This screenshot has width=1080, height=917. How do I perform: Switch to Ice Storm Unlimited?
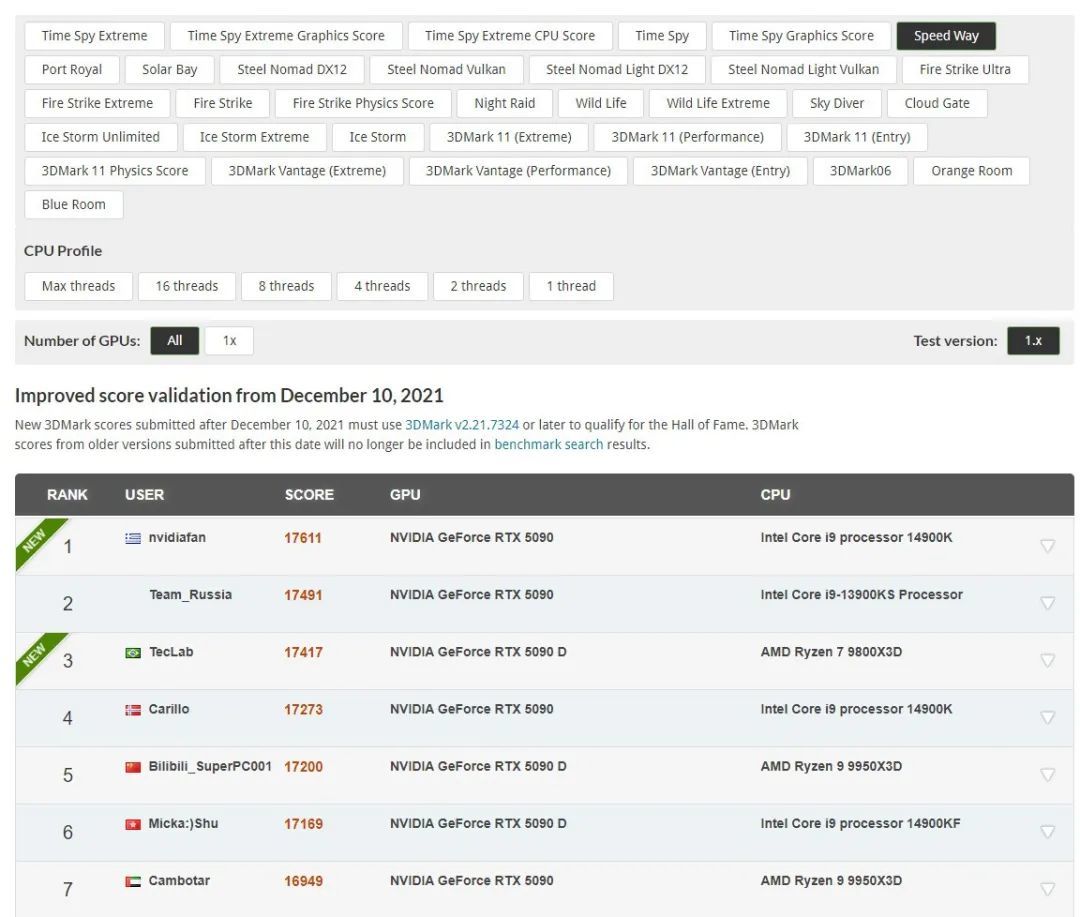tap(101, 137)
